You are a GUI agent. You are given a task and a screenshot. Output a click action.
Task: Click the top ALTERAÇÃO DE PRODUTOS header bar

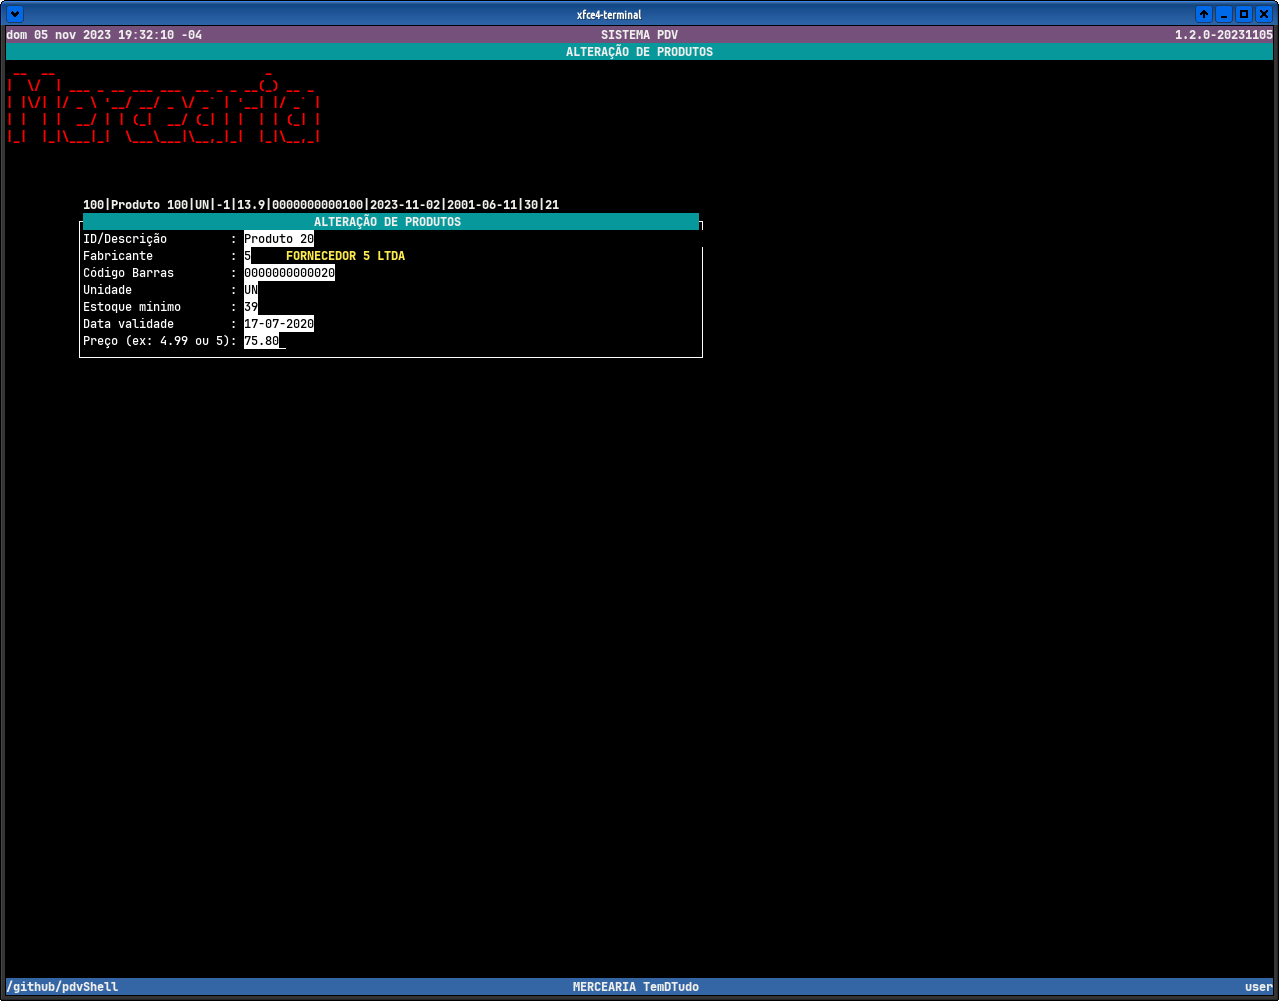click(639, 52)
